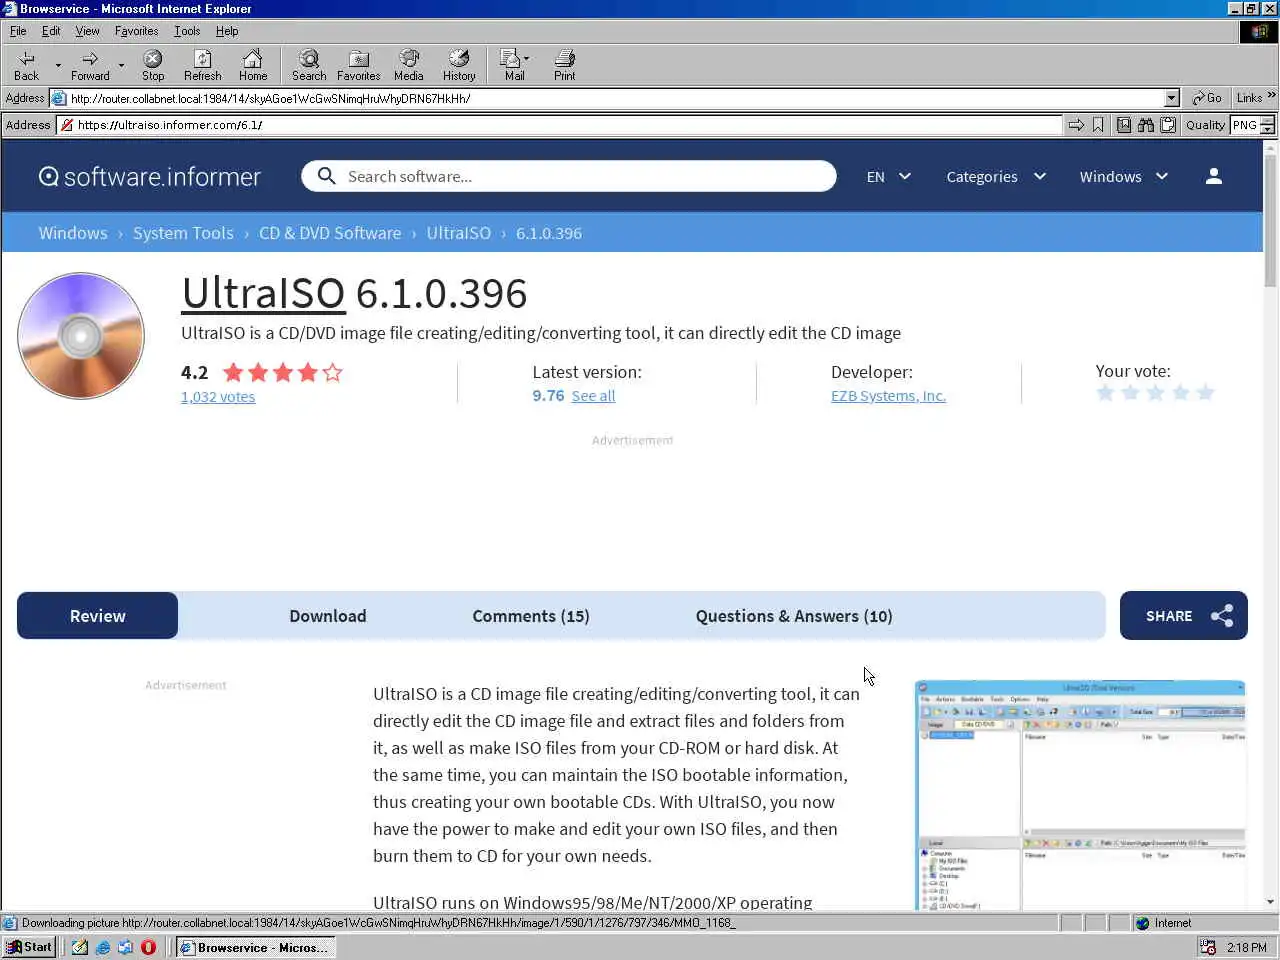Open the Favorites toolbar button

(x=358, y=65)
